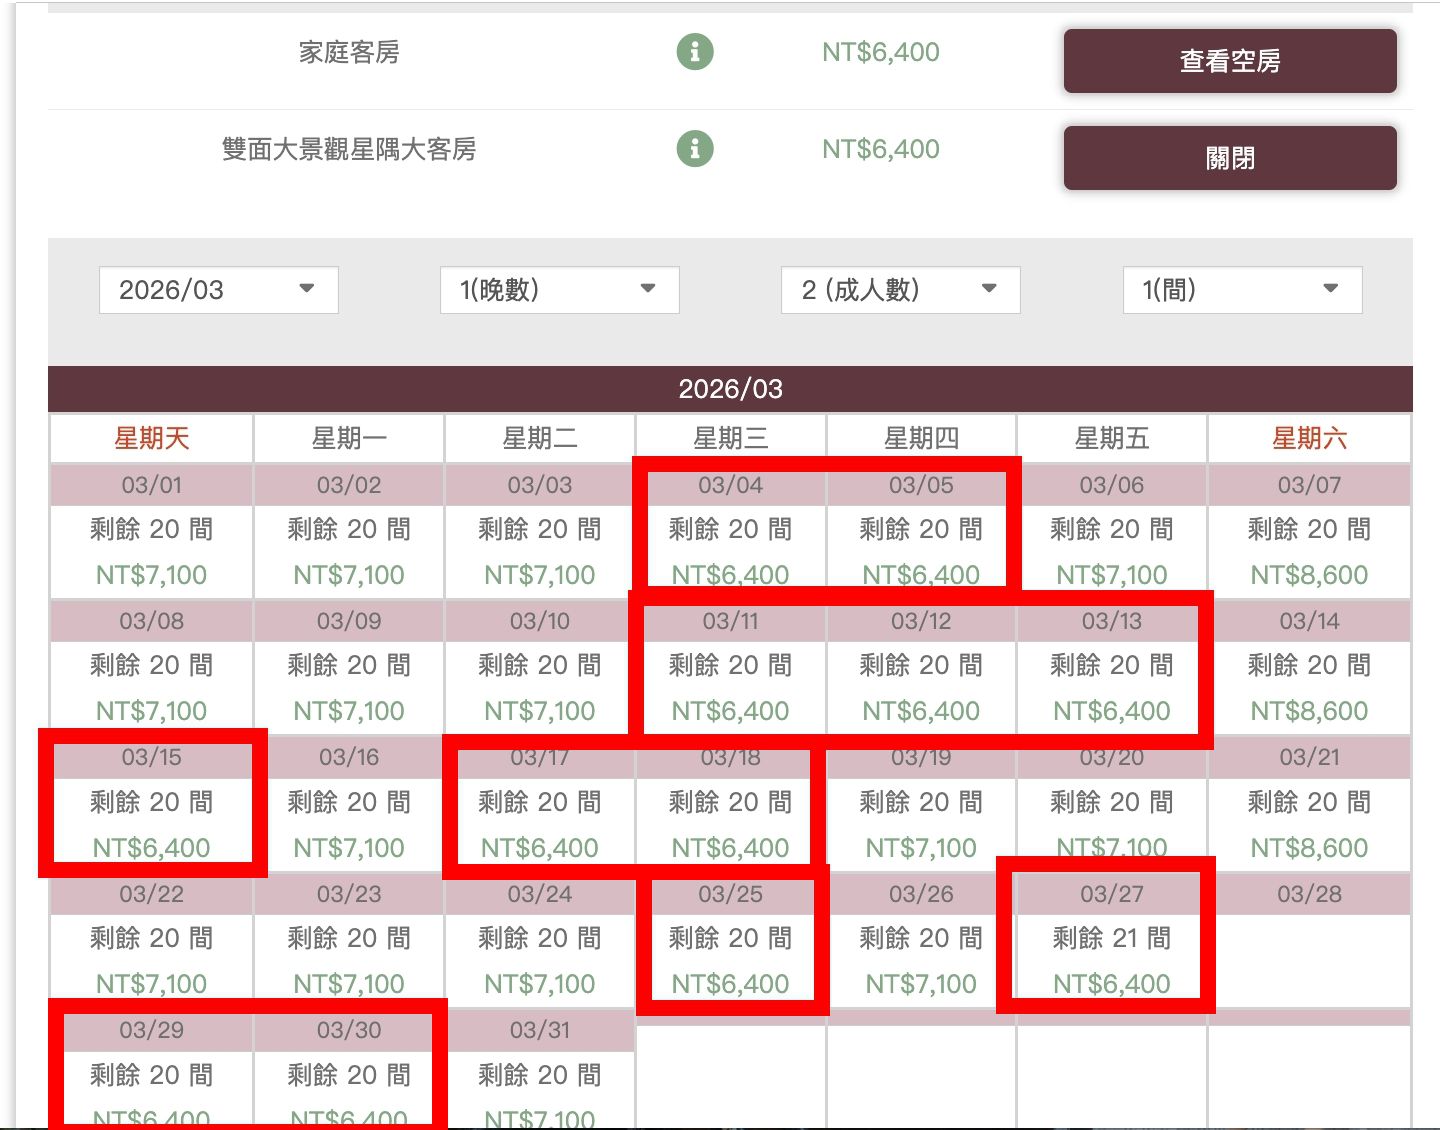Expand the 1(晚數) nights dropdown

point(559,290)
